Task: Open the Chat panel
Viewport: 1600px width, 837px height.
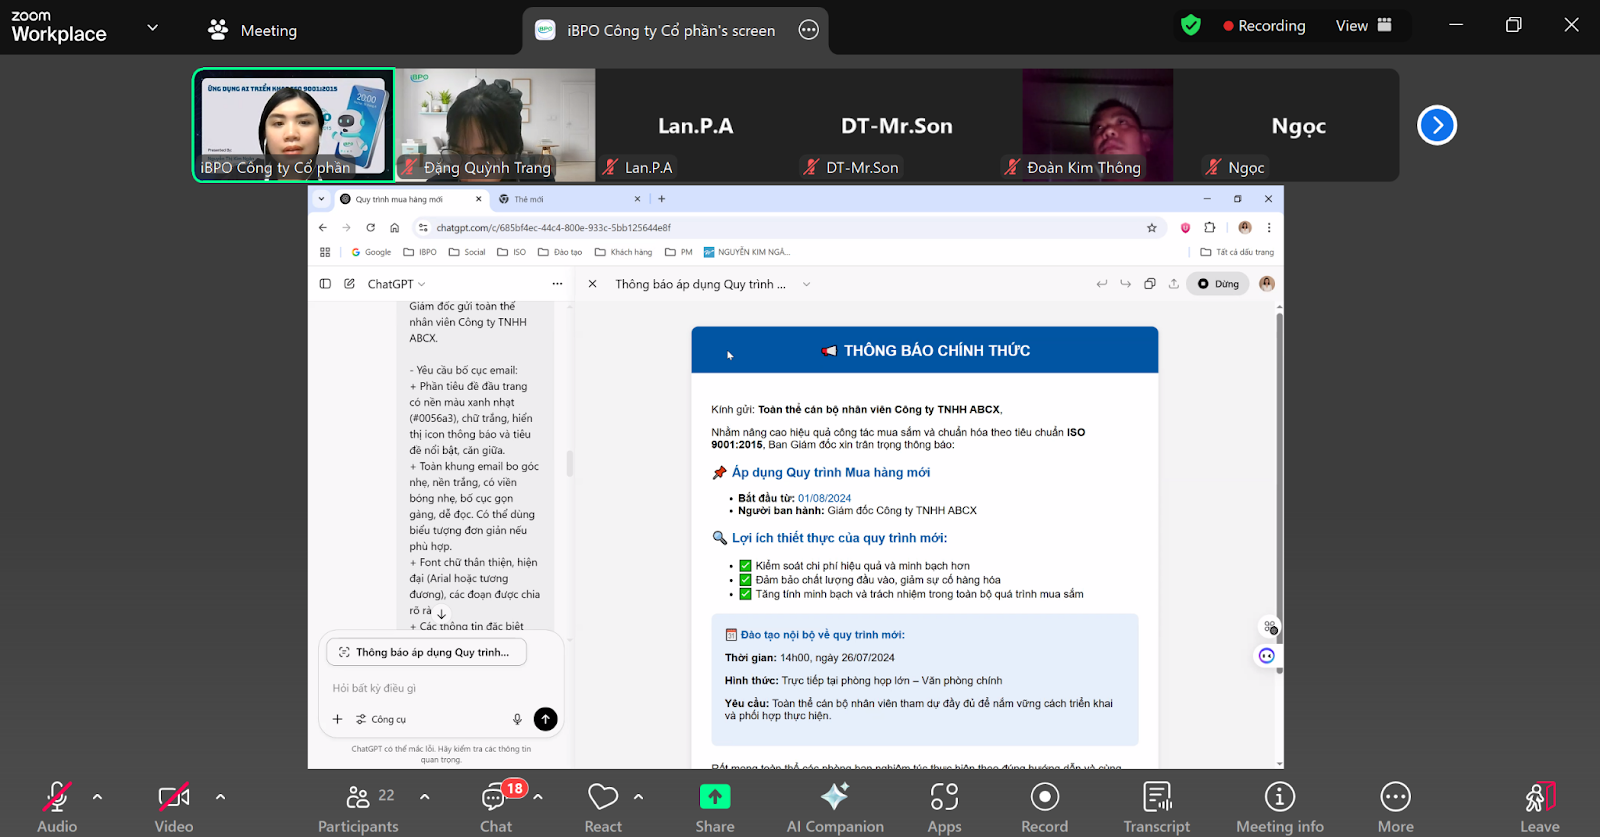Action: point(495,805)
